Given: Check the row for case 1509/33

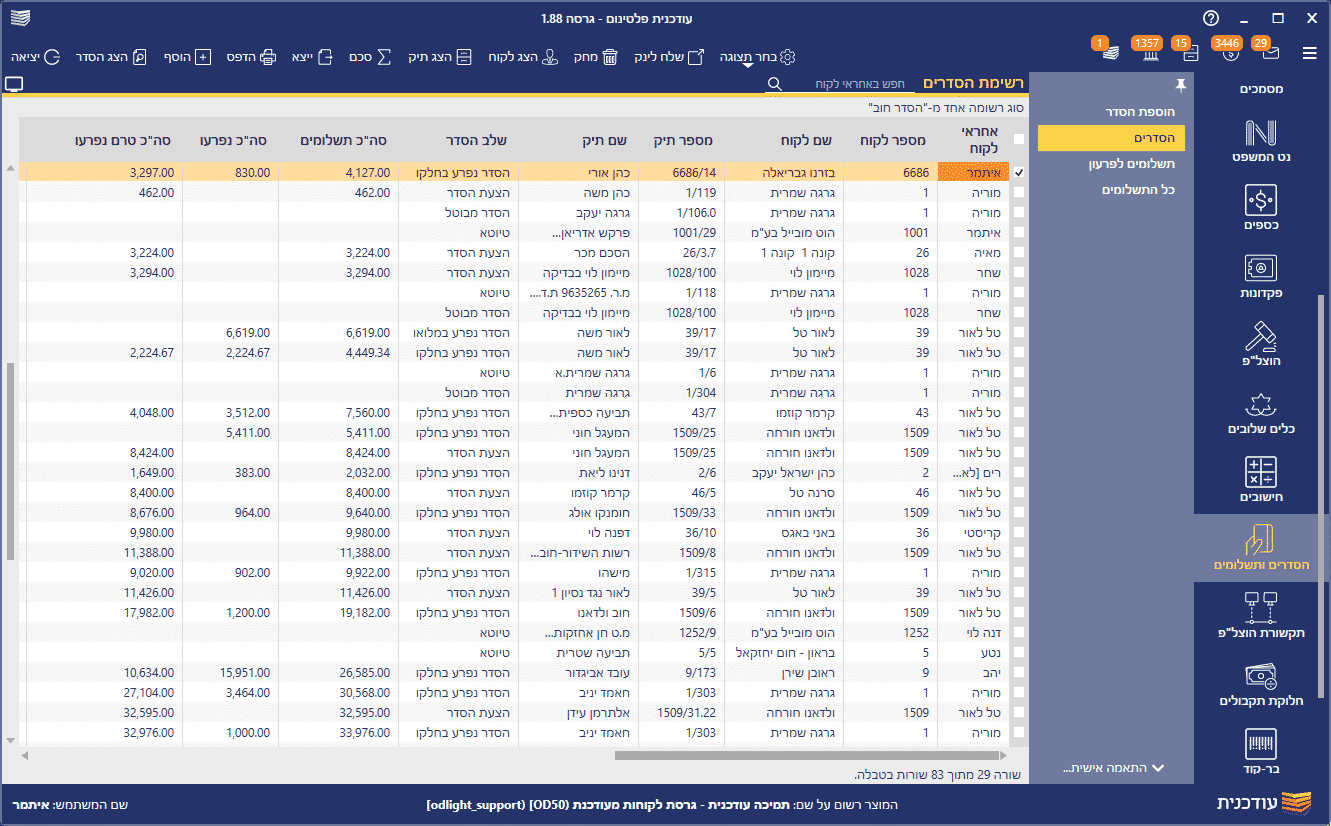Looking at the screenshot, I should (1019, 512).
